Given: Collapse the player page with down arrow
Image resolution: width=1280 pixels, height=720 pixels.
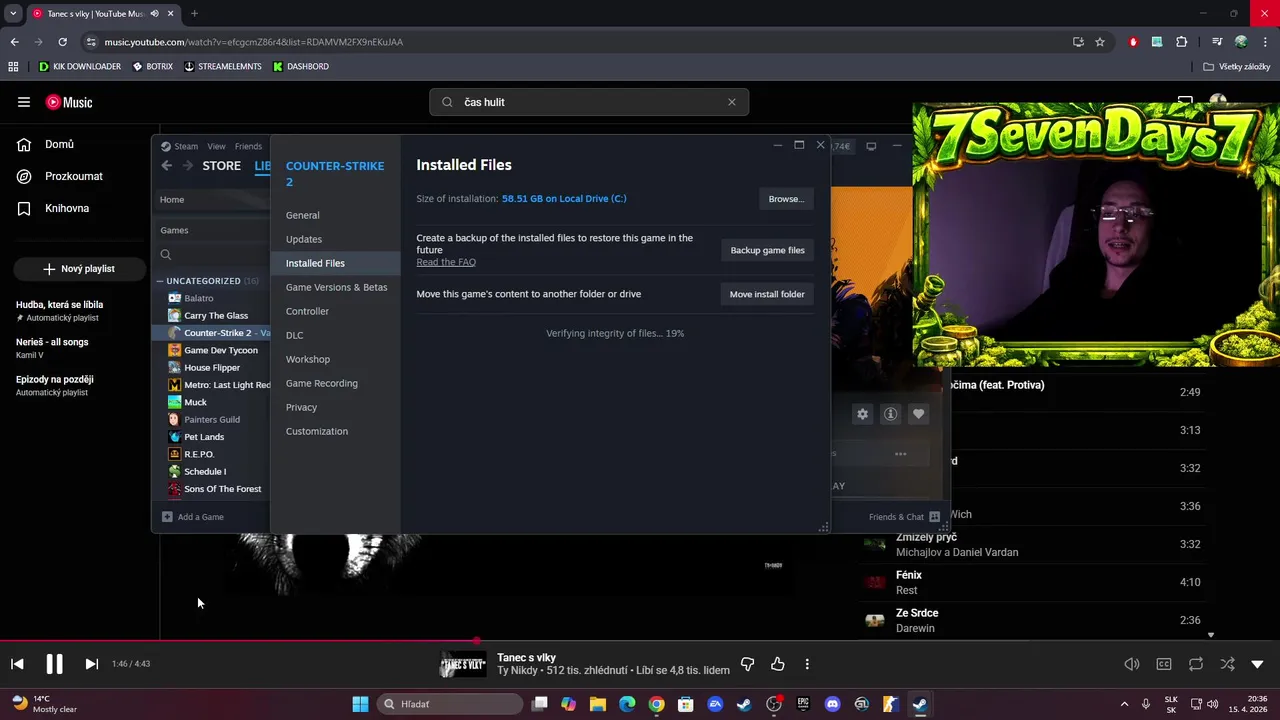Looking at the screenshot, I should (1257, 664).
